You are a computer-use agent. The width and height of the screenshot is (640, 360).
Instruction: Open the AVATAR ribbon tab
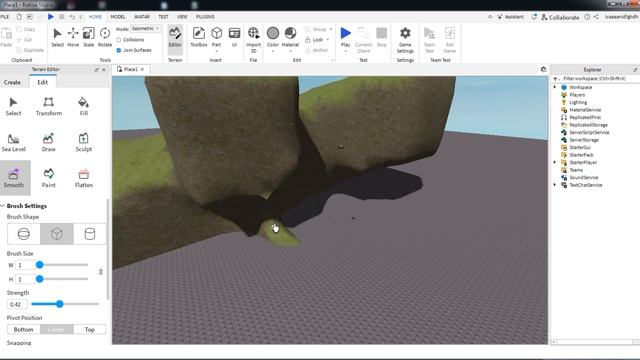pos(142,17)
